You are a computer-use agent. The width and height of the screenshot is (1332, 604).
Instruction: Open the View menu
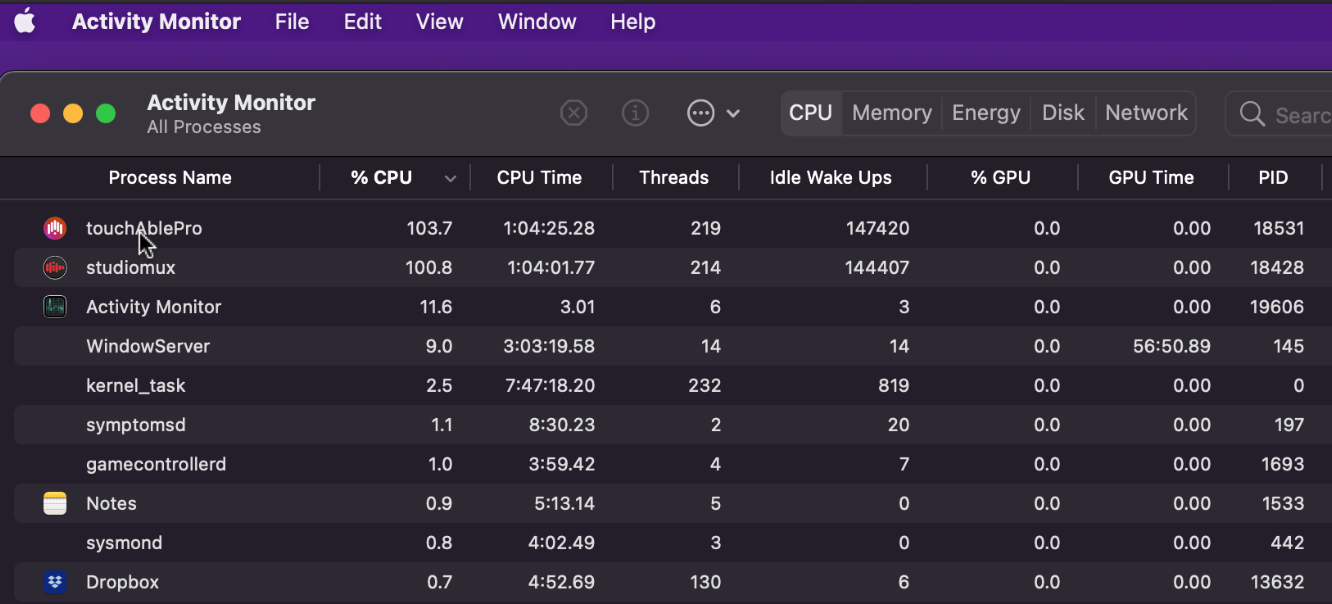pyautogui.click(x=439, y=22)
